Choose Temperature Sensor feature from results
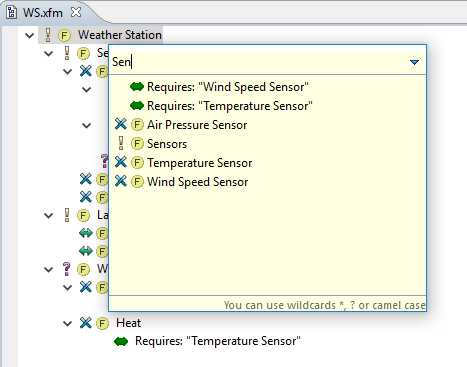Image resolution: width=467 pixels, height=367 pixels. [200, 163]
